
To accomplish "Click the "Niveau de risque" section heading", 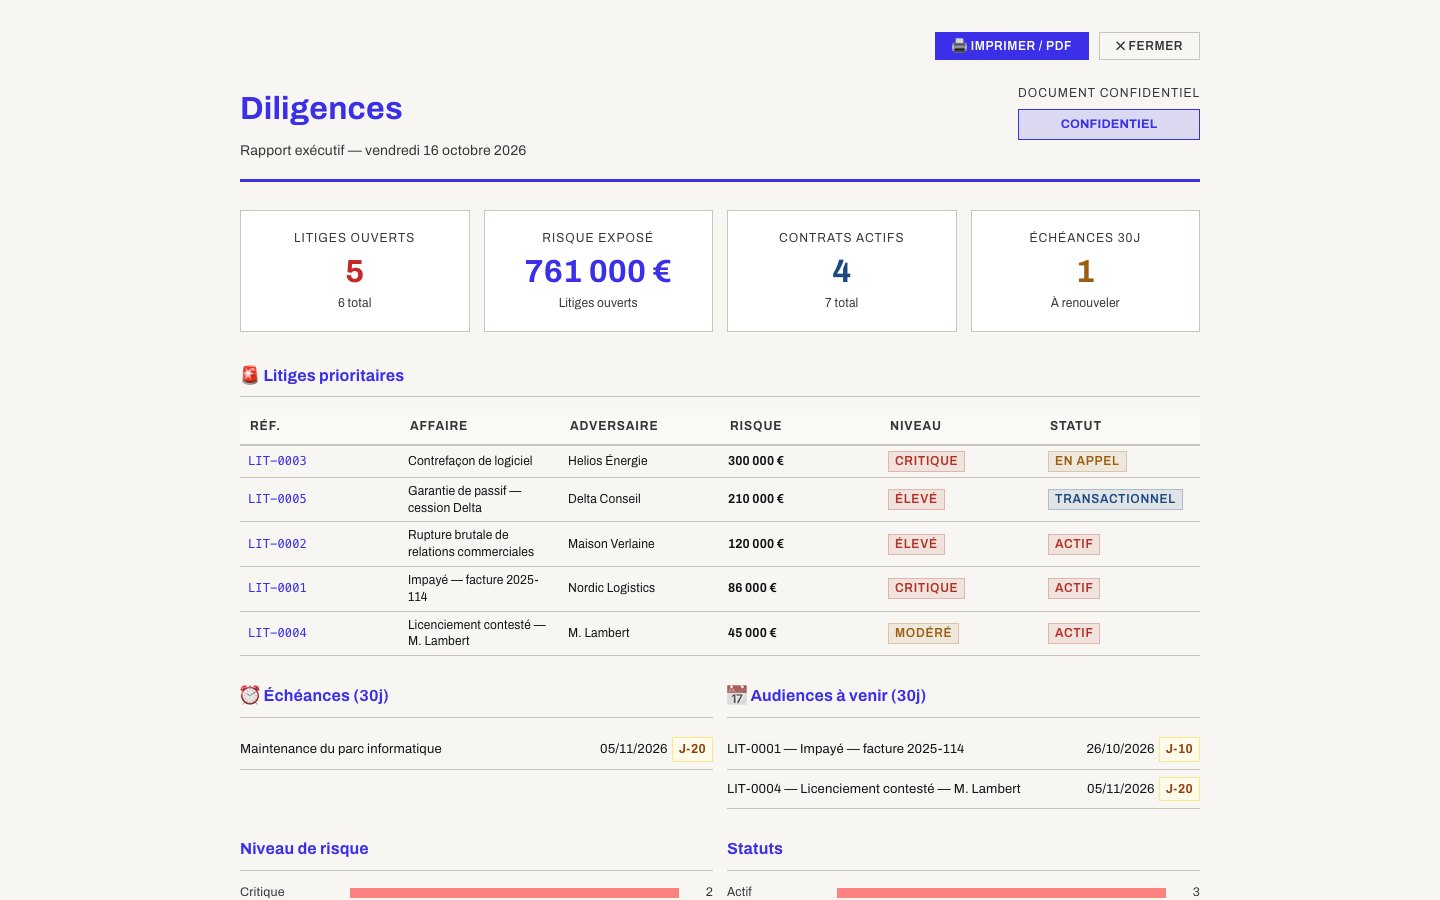I will pos(304,849).
